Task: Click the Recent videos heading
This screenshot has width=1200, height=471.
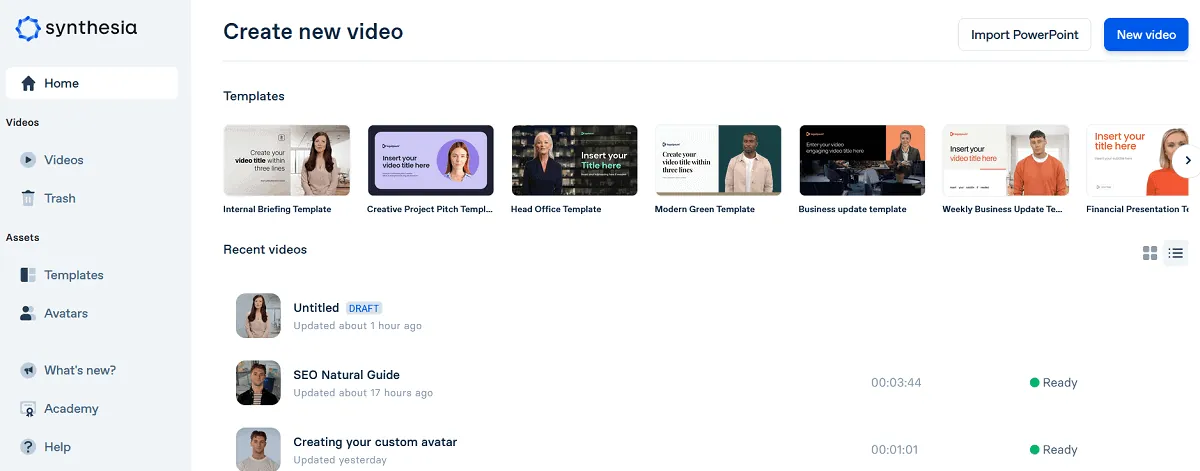Action: [x=265, y=249]
